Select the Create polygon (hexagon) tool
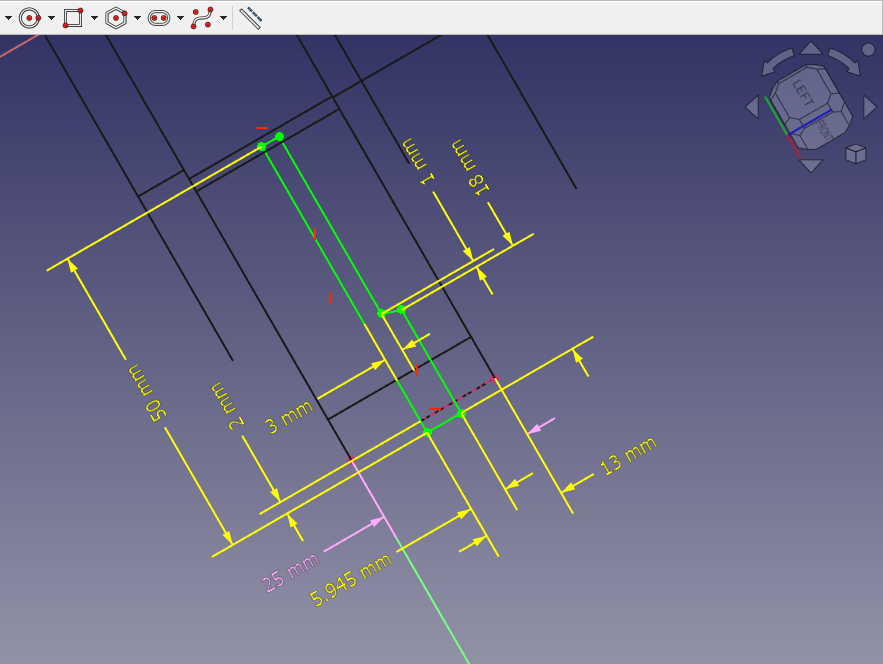Viewport: 883px width, 664px height. tap(116, 17)
